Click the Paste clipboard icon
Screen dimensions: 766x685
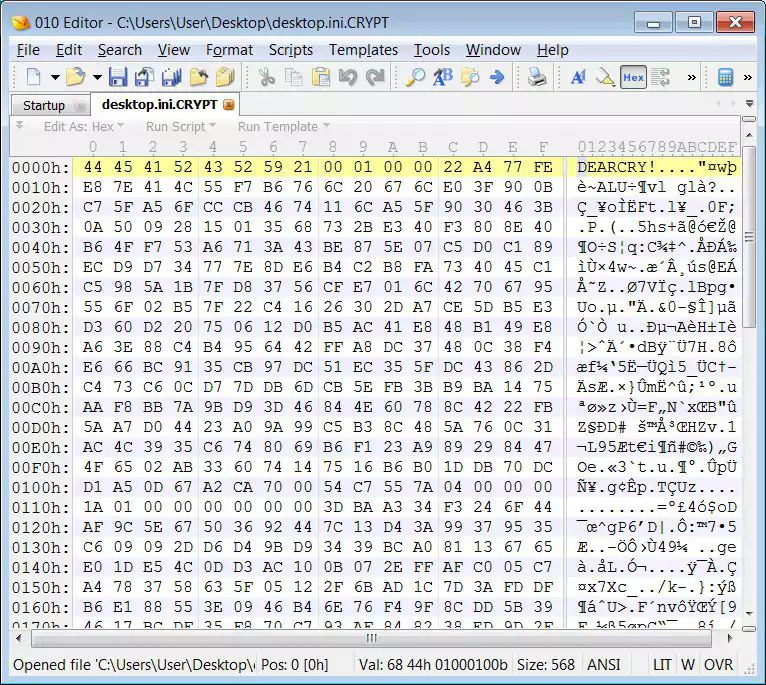tap(320, 77)
